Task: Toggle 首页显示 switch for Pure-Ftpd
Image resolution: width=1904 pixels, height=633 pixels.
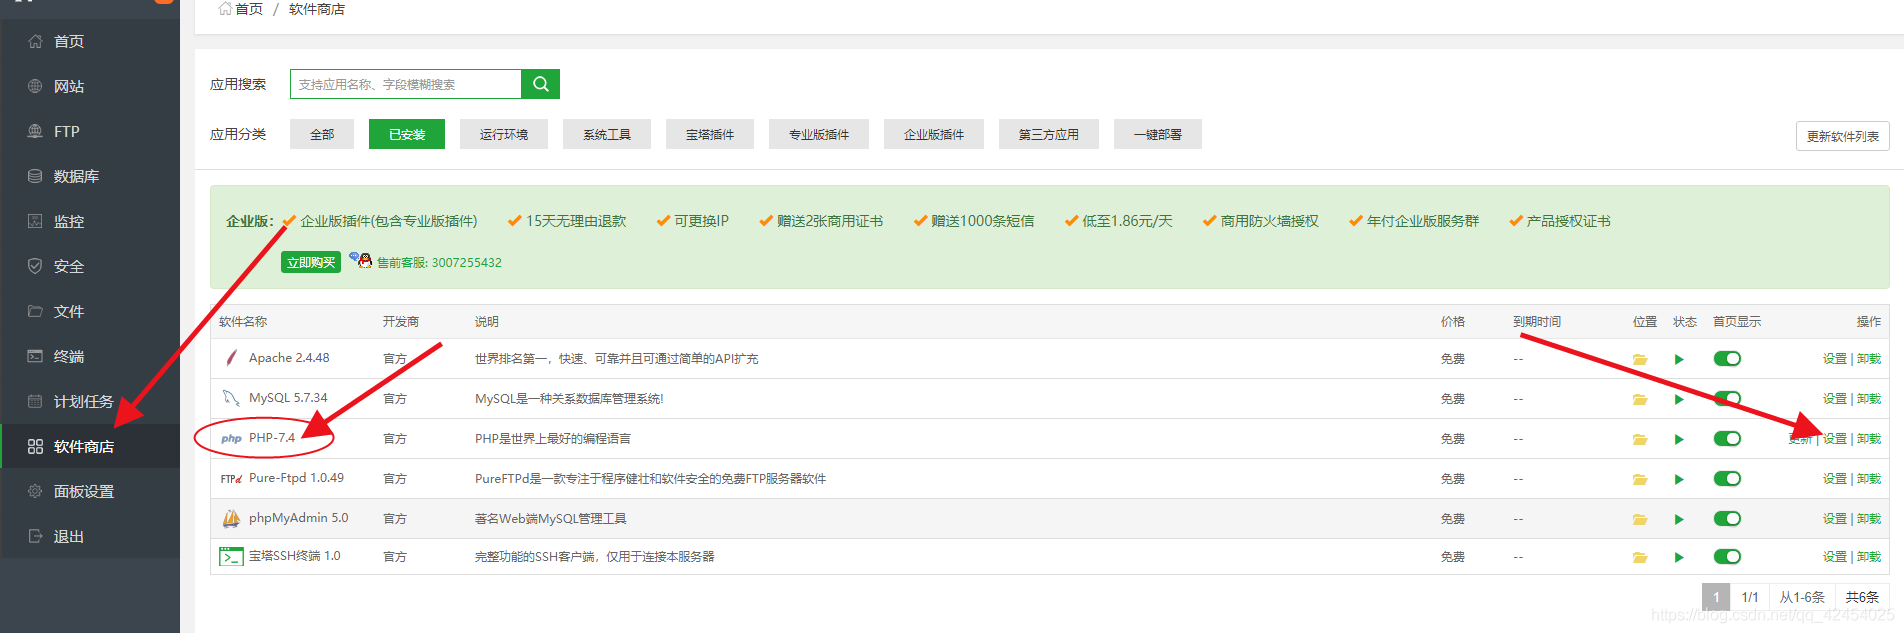Action: click(x=1727, y=479)
